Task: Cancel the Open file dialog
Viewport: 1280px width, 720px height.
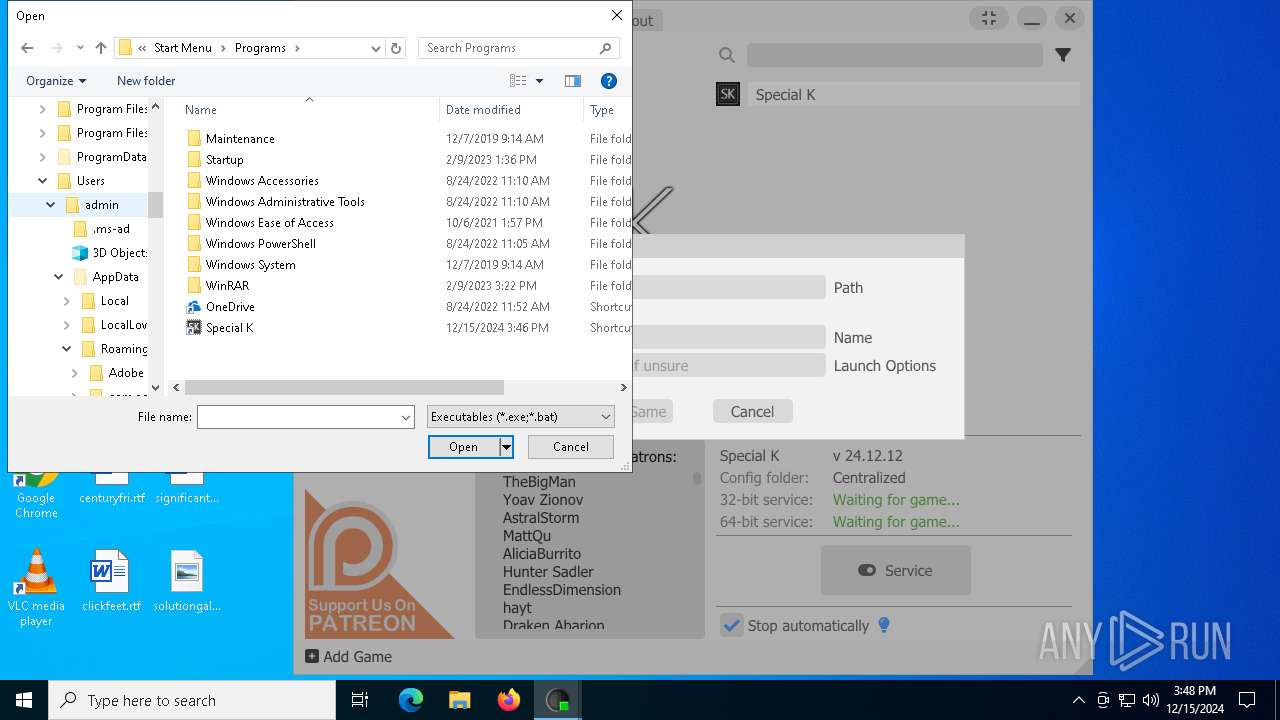Action: (x=571, y=447)
